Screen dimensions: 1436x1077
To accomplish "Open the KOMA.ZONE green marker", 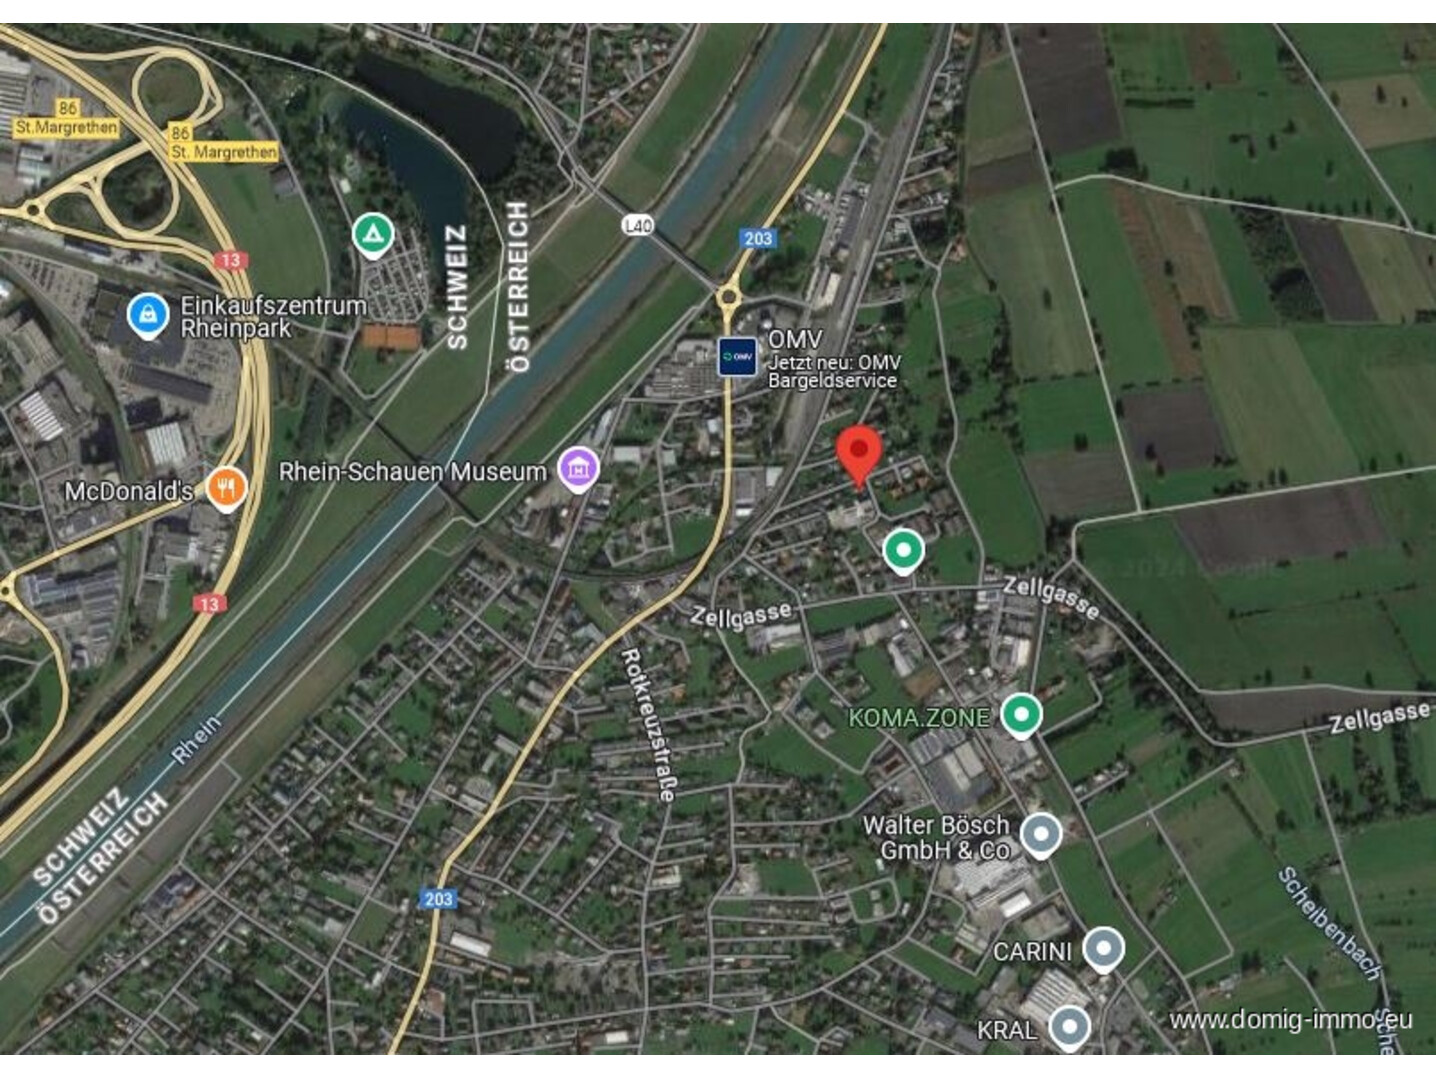I will tap(1021, 716).
